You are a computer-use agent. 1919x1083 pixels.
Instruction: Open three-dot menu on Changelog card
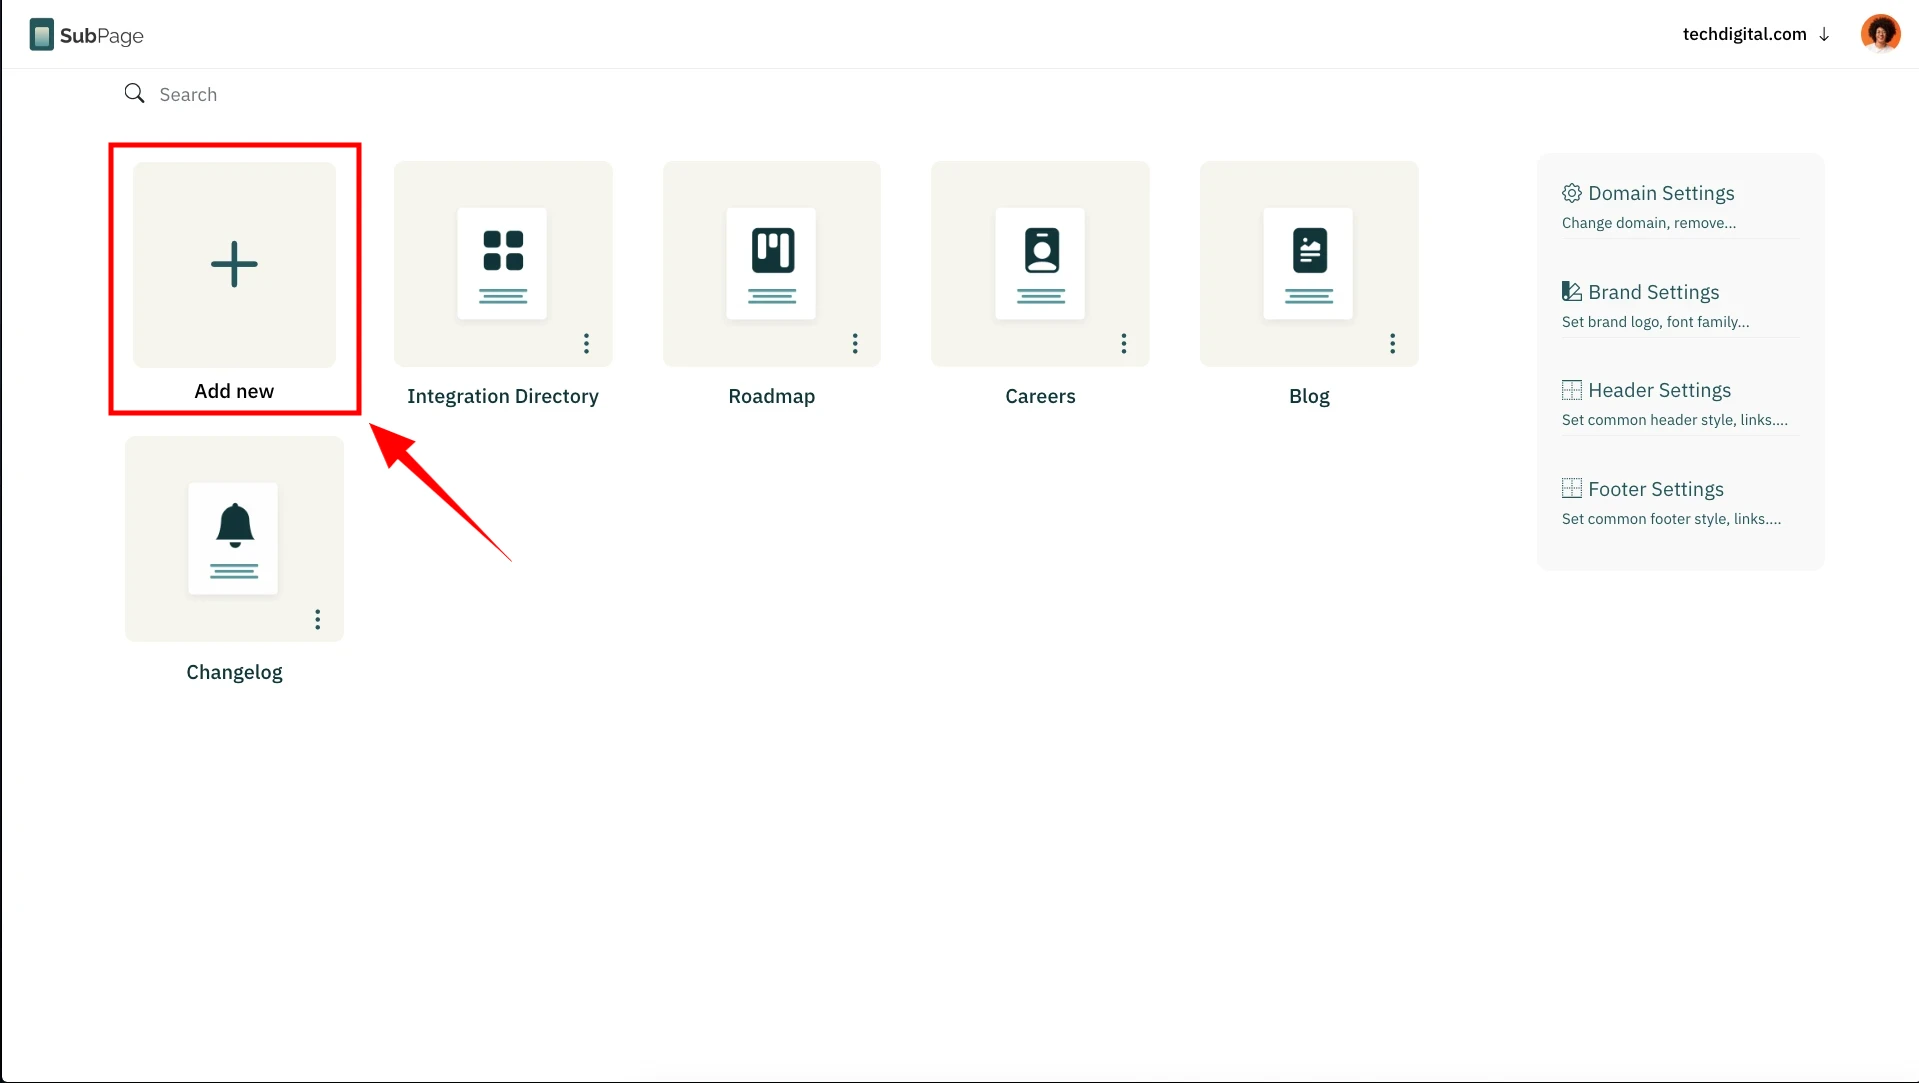click(318, 620)
